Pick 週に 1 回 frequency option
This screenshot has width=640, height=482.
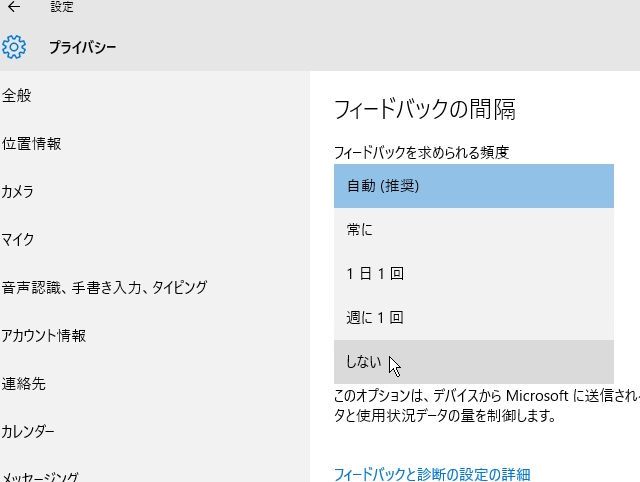[473, 318]
